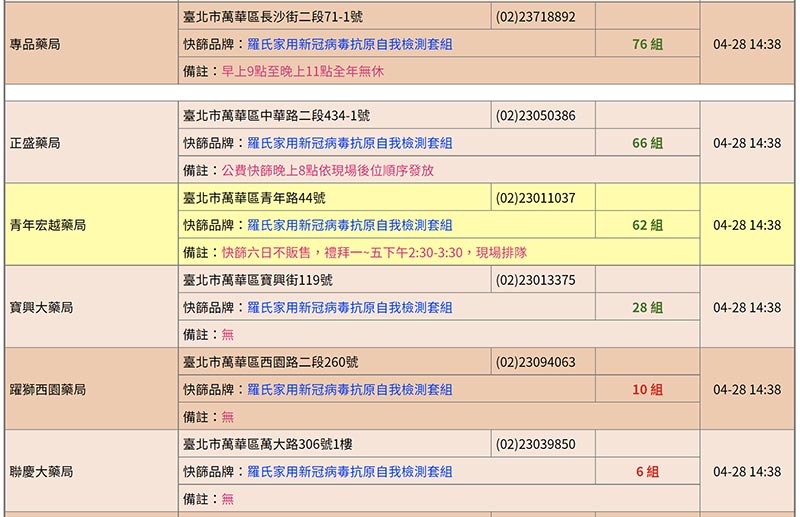This screenshot has width=800, height=517.
Task: Open the test kit brand link for 青年宏越藥局
Action: [349, 226]
